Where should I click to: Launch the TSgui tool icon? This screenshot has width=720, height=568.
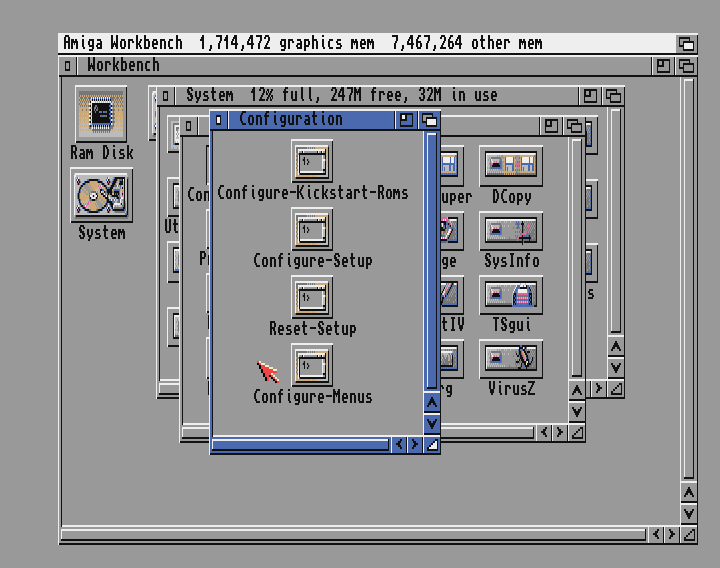pyautogui.click(x=511, y=295)
